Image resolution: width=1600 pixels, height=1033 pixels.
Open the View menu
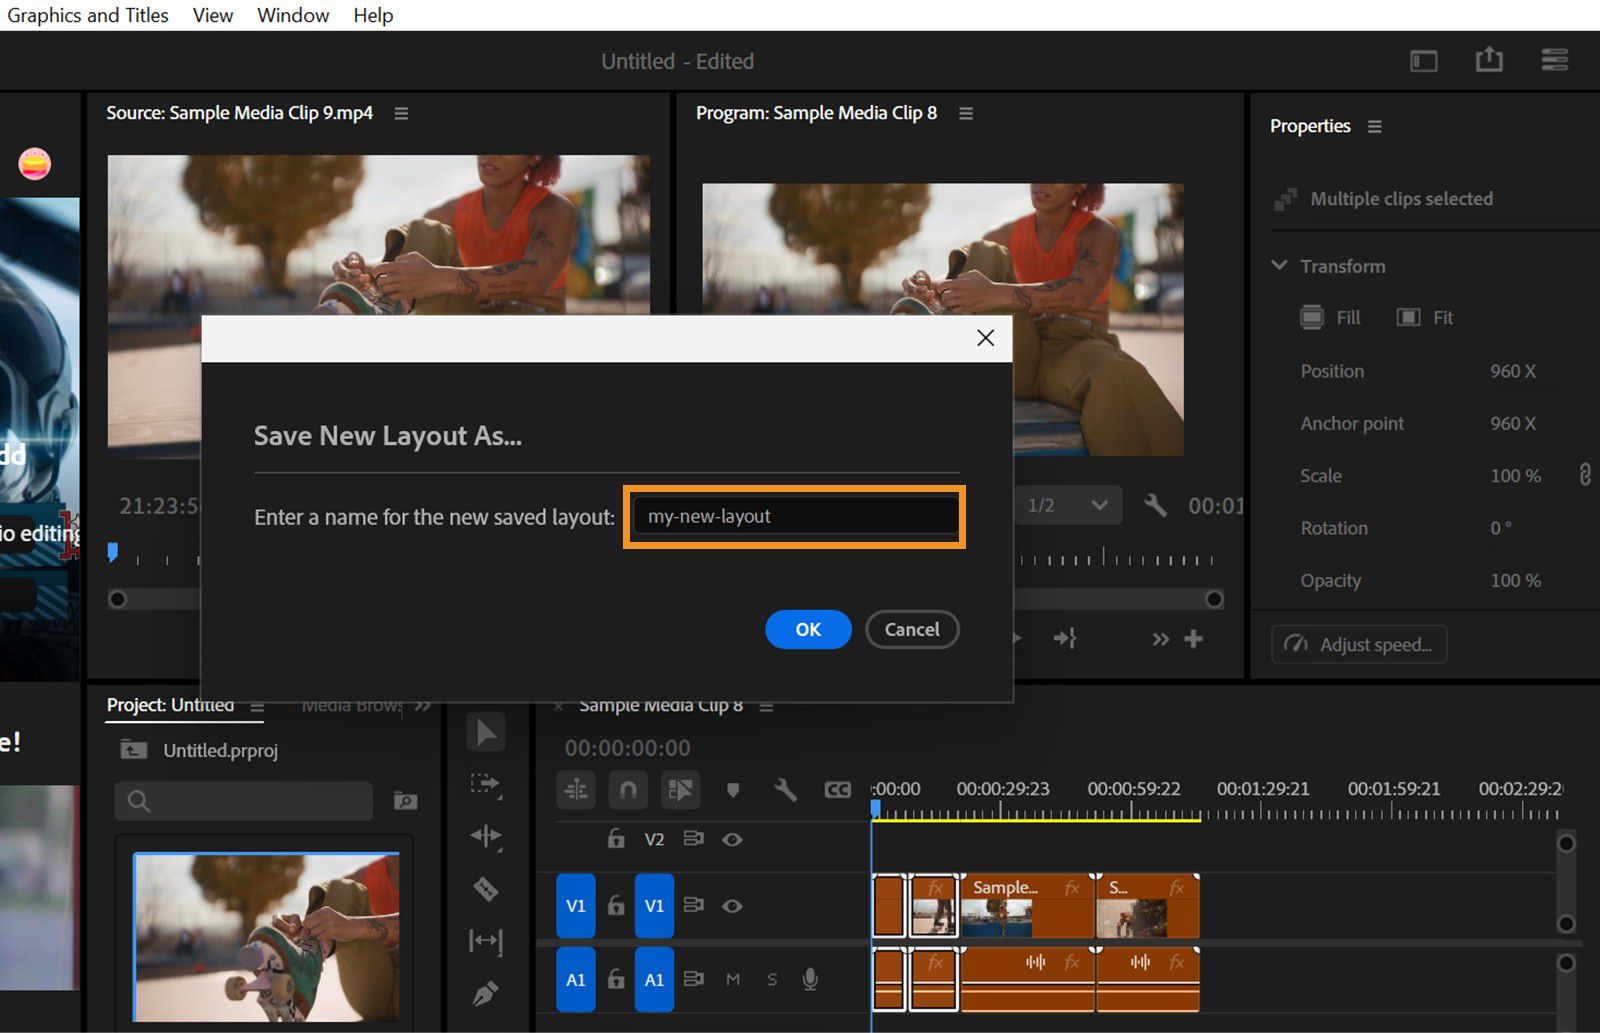[x=212, y=15]
